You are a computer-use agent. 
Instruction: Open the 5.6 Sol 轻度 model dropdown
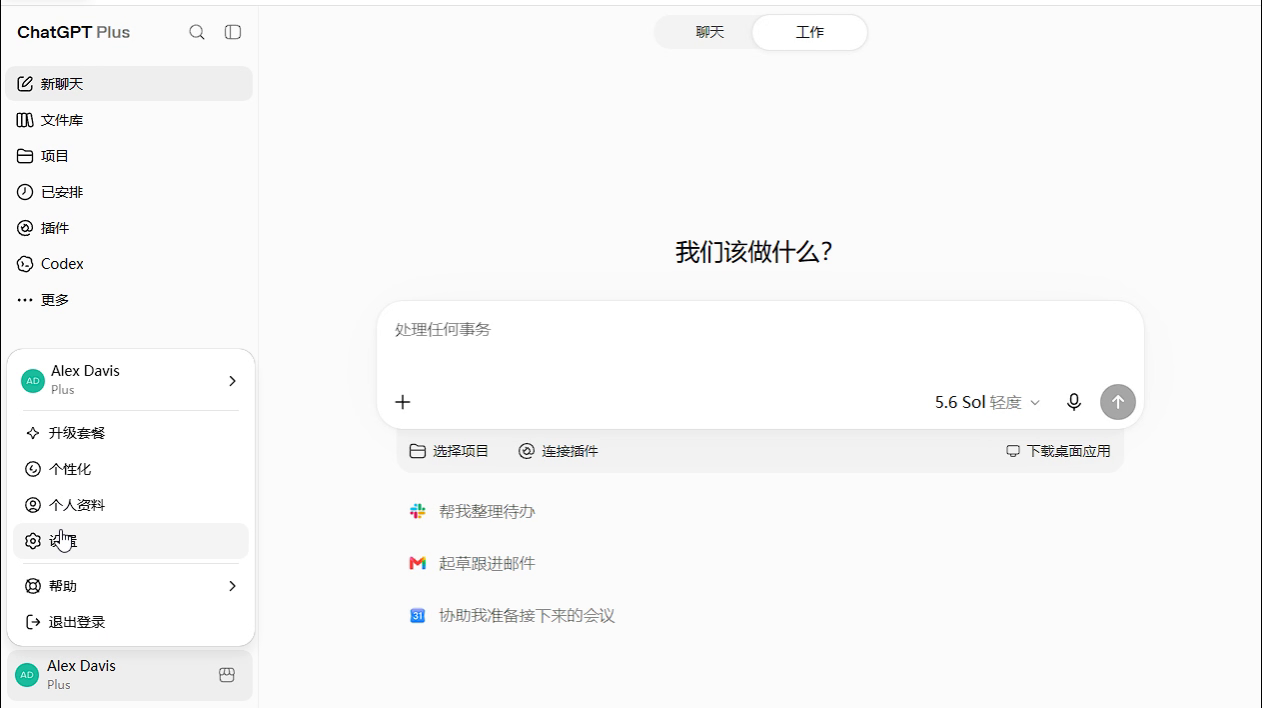pyautogui.click(x=988, y=402)
